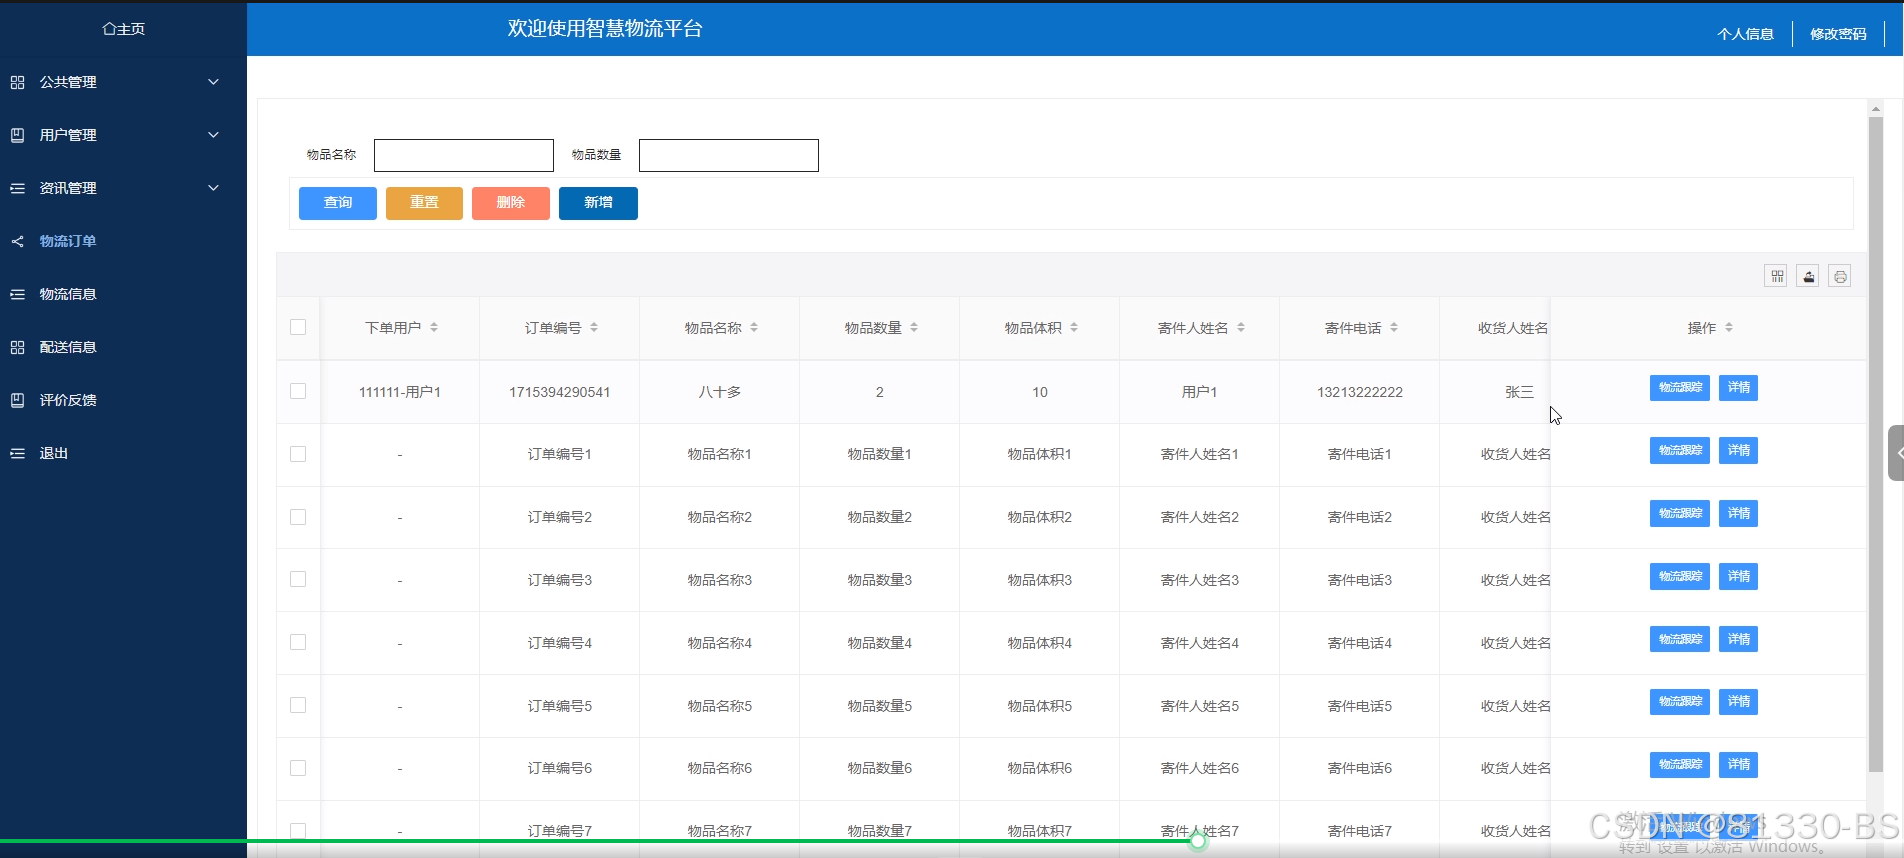Click the vertical scrollbar on the right
This screenshot has height=858, width=1904.
[x=1876, y=445]
